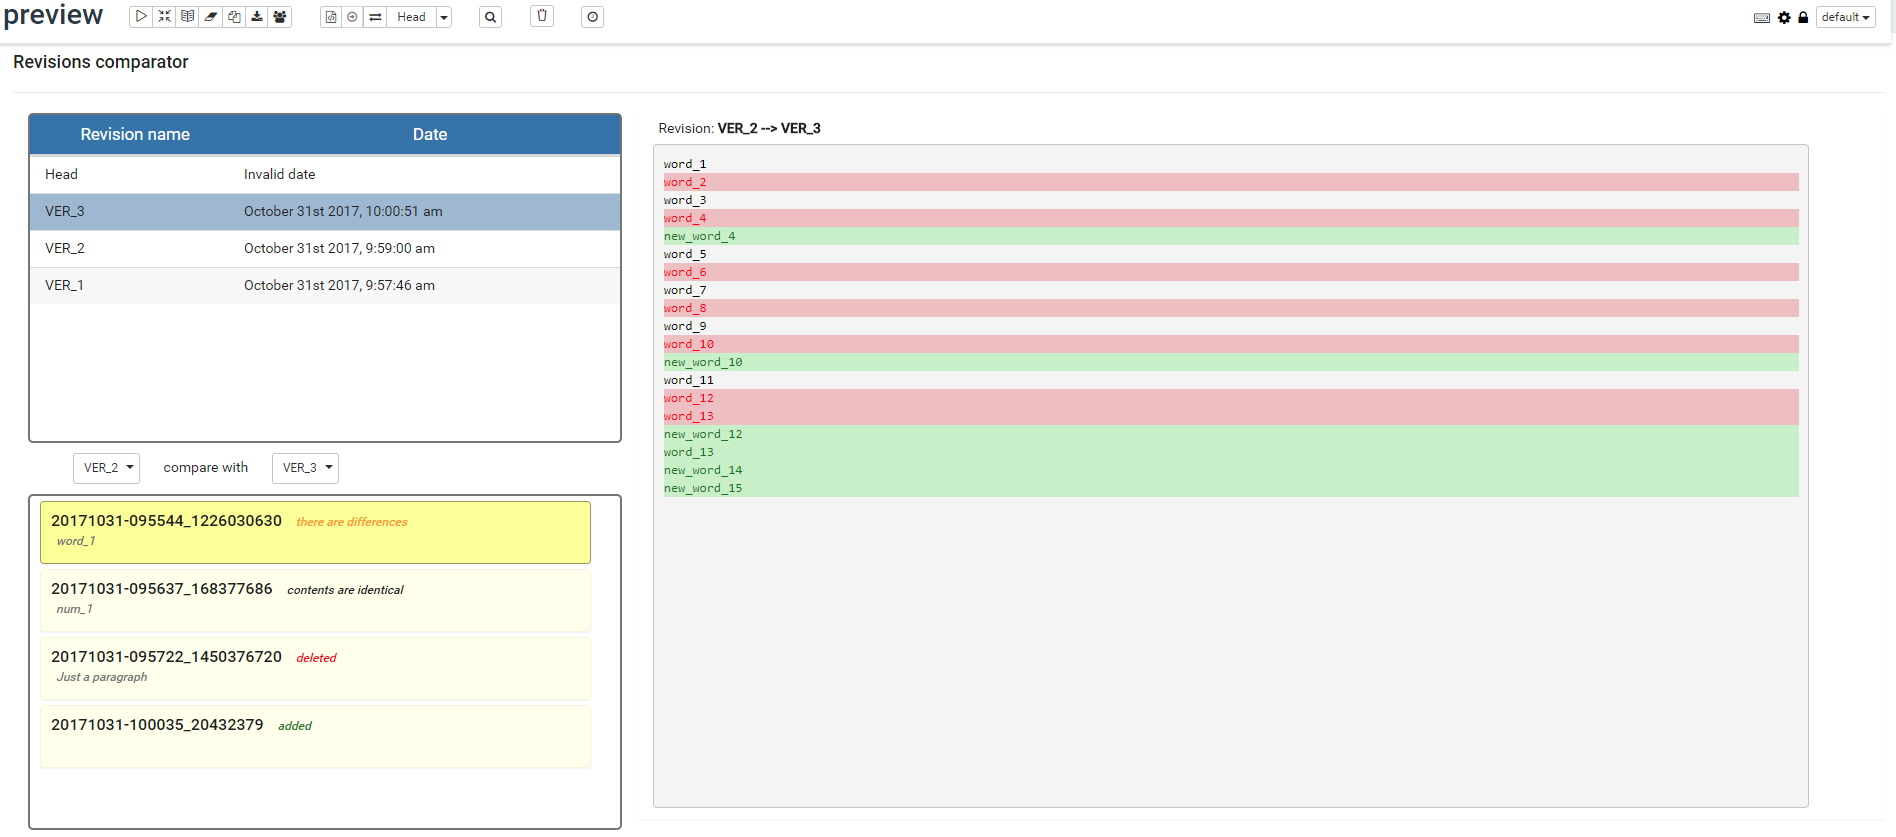Click the trash bin icon
This screenshot has width=1896, height=837.
[542, 16]
